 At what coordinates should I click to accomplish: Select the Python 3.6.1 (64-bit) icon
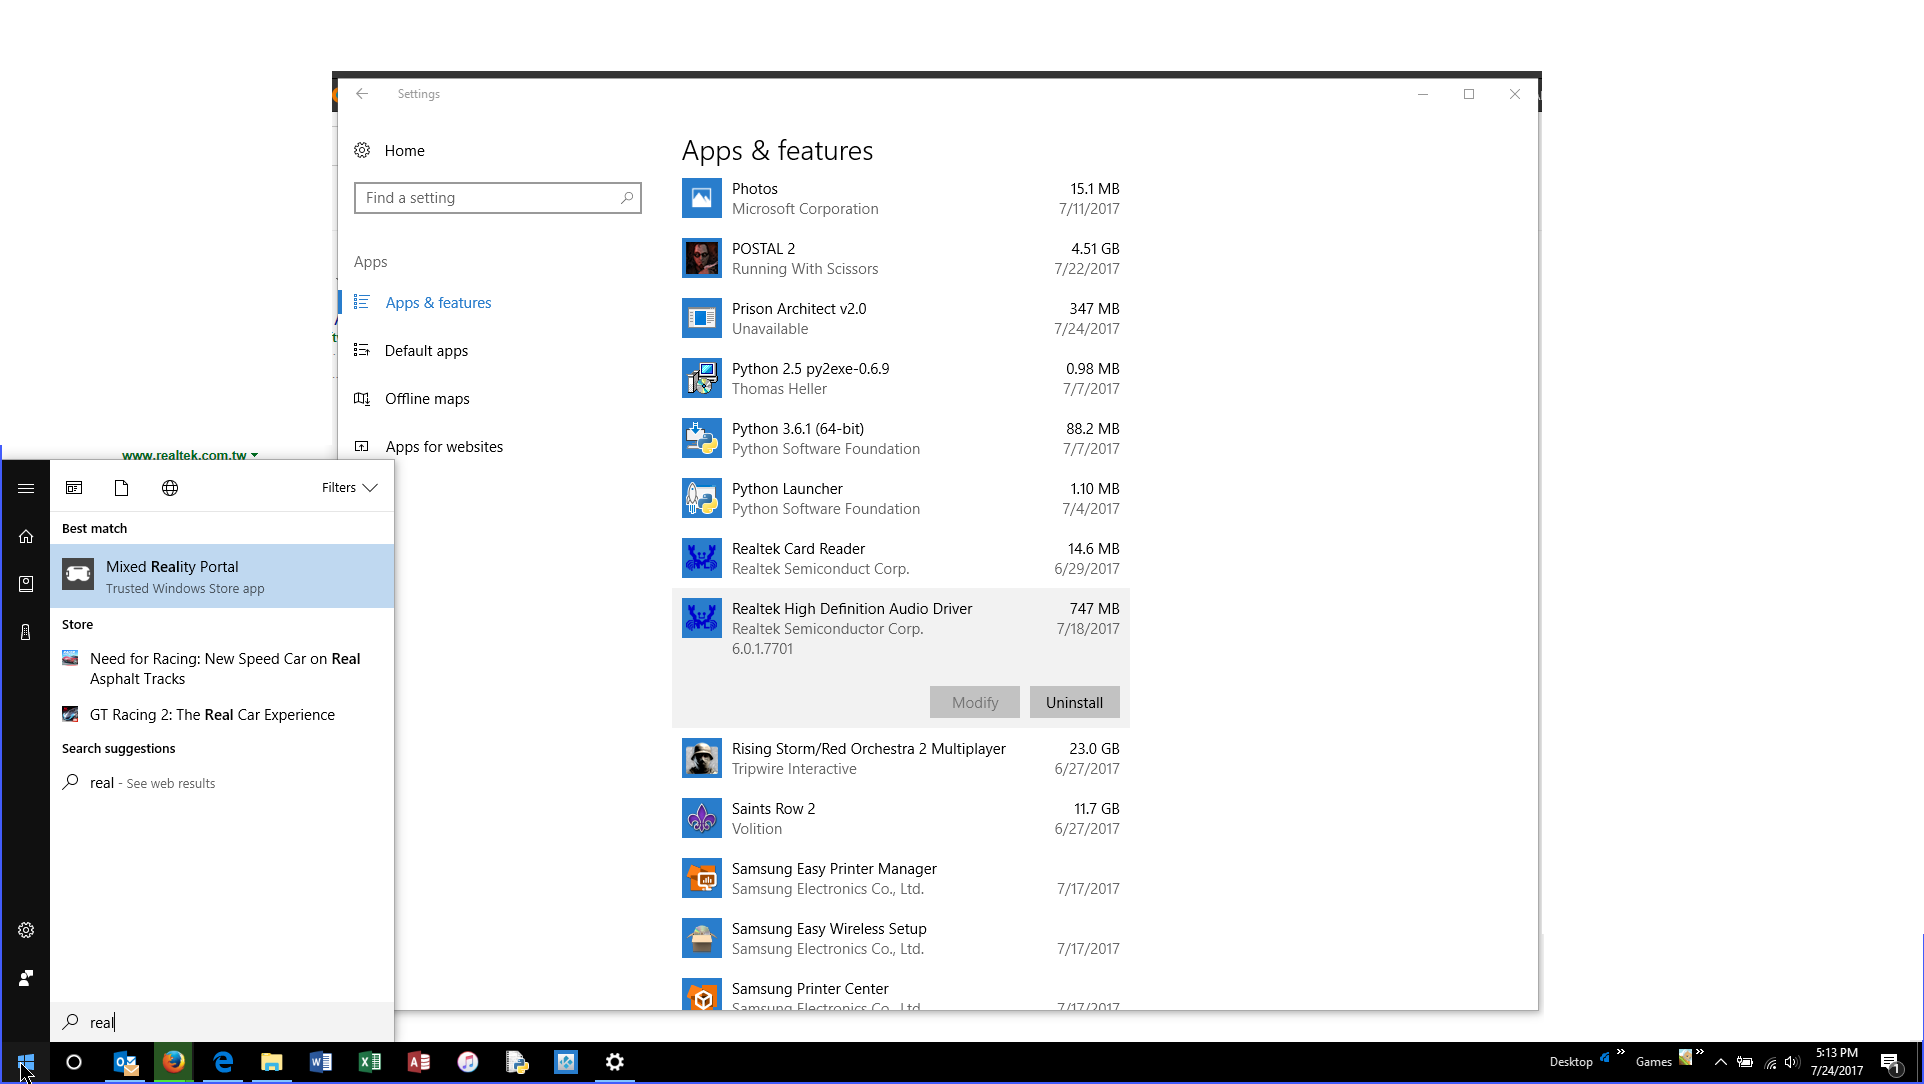701,438
